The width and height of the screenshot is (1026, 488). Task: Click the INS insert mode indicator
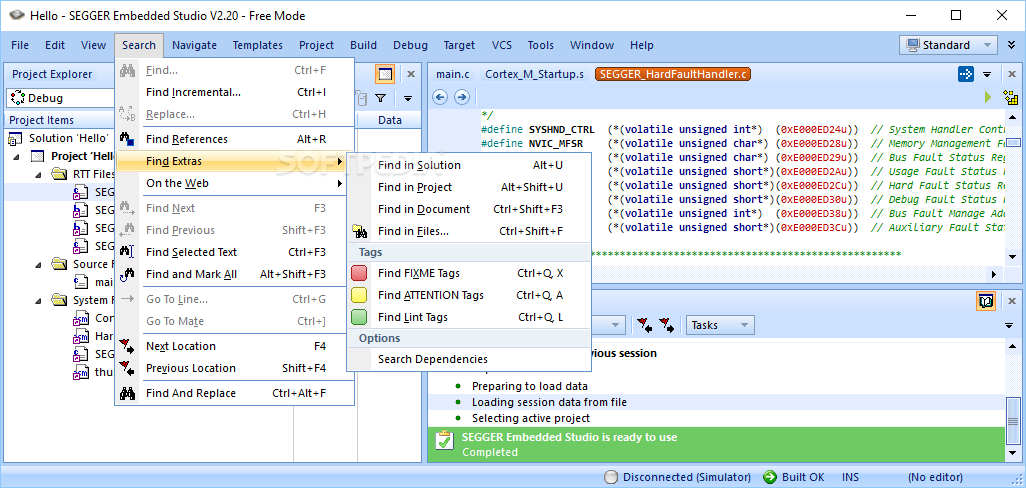point(851,477)
